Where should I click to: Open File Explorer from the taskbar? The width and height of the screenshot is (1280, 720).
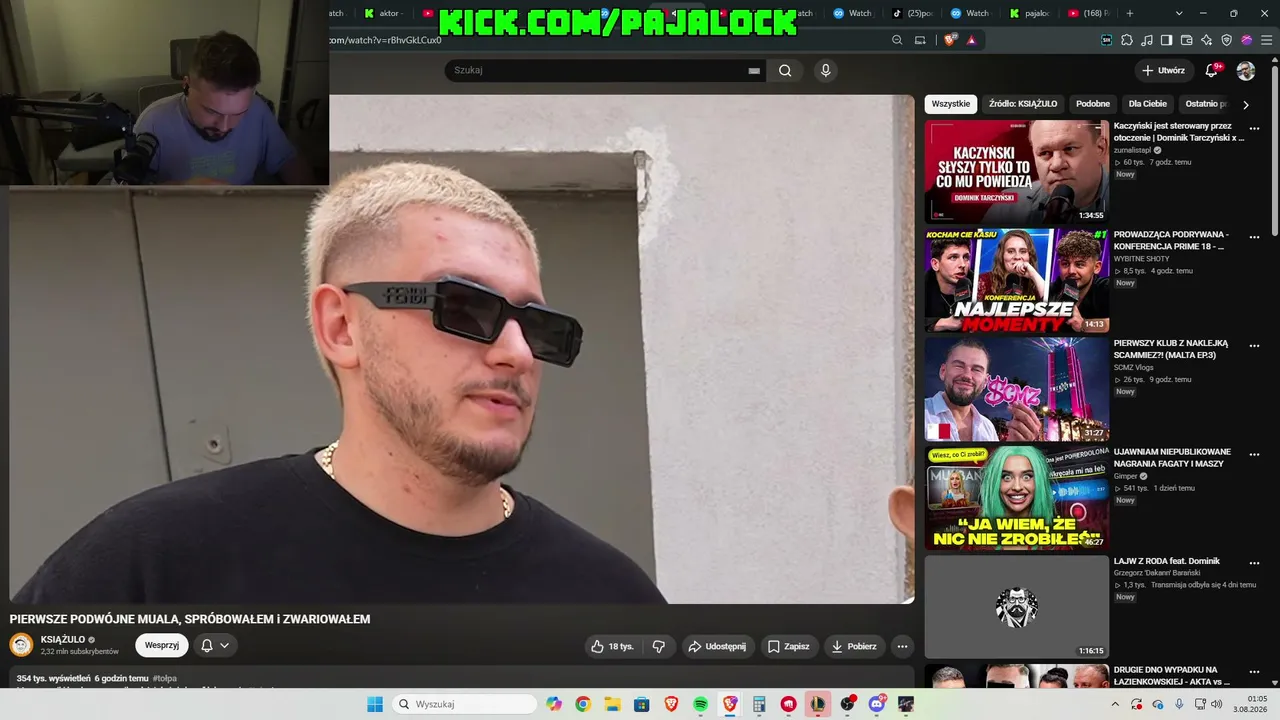pos(612,704)
